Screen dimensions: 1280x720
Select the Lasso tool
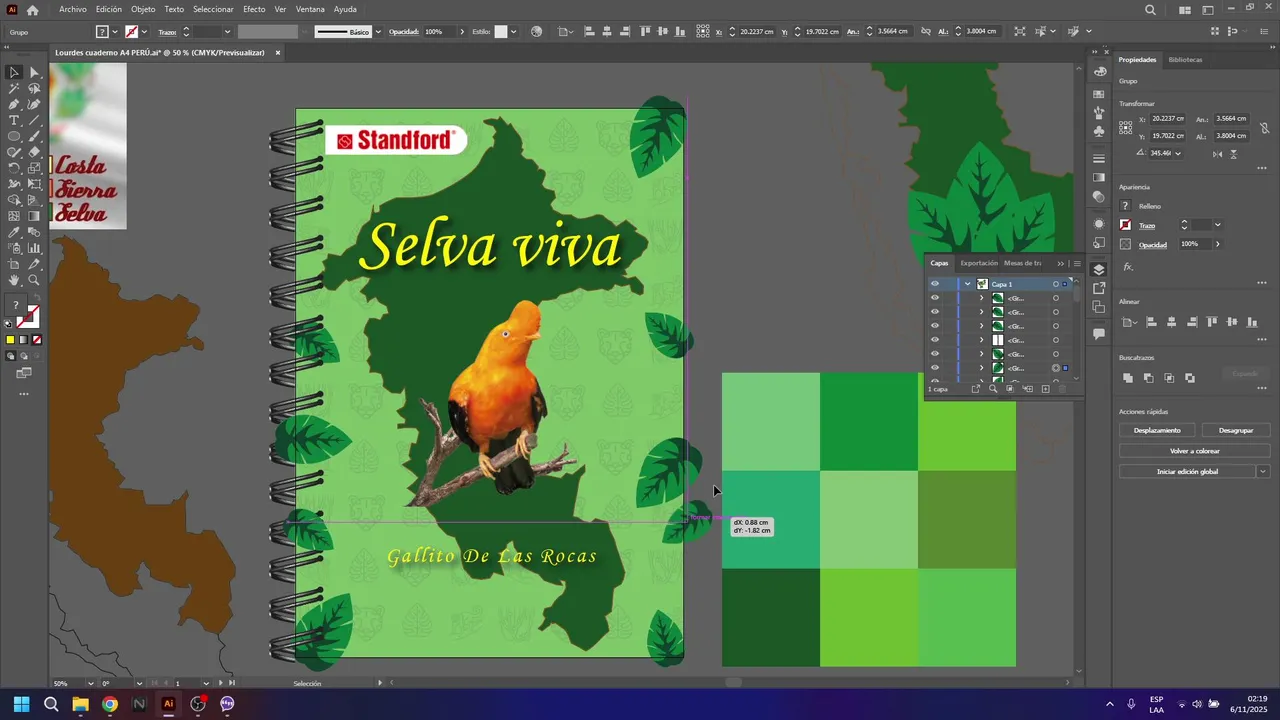pos(34,88)
